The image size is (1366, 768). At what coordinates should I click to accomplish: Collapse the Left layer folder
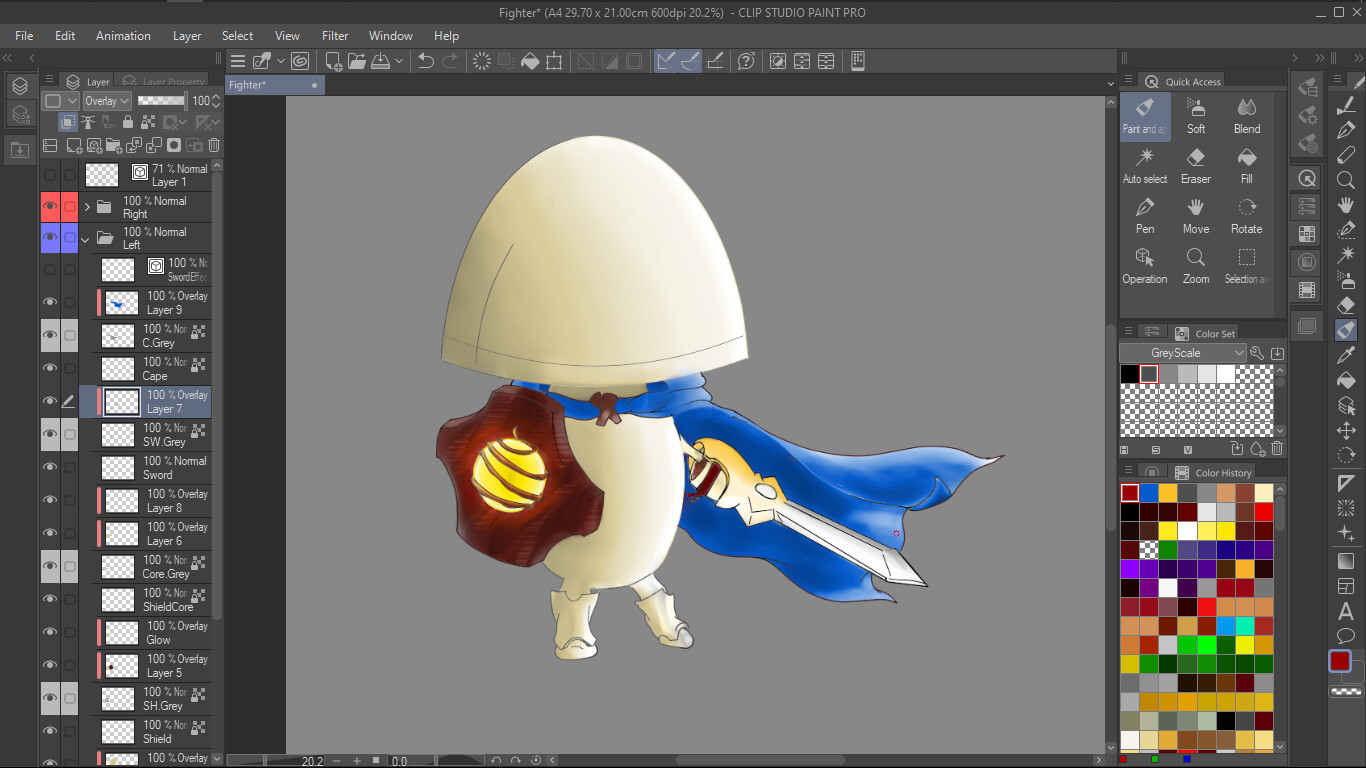pos(84,238)
